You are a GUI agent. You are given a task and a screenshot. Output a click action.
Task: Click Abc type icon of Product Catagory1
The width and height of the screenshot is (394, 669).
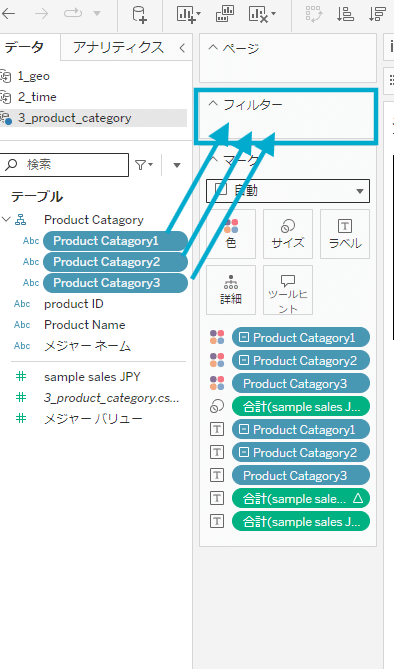click(31, 241)
